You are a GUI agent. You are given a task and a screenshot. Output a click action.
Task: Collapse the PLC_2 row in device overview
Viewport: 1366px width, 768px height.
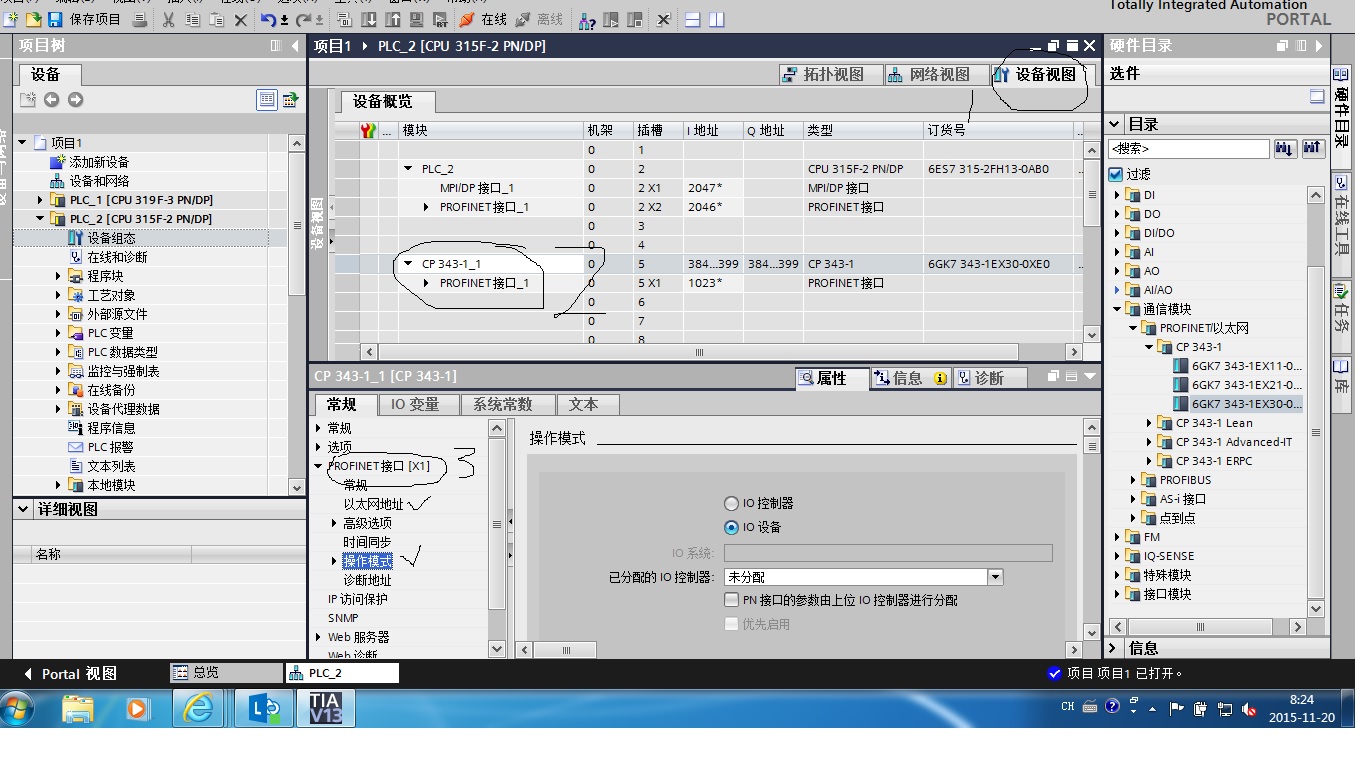coord(408,169)
